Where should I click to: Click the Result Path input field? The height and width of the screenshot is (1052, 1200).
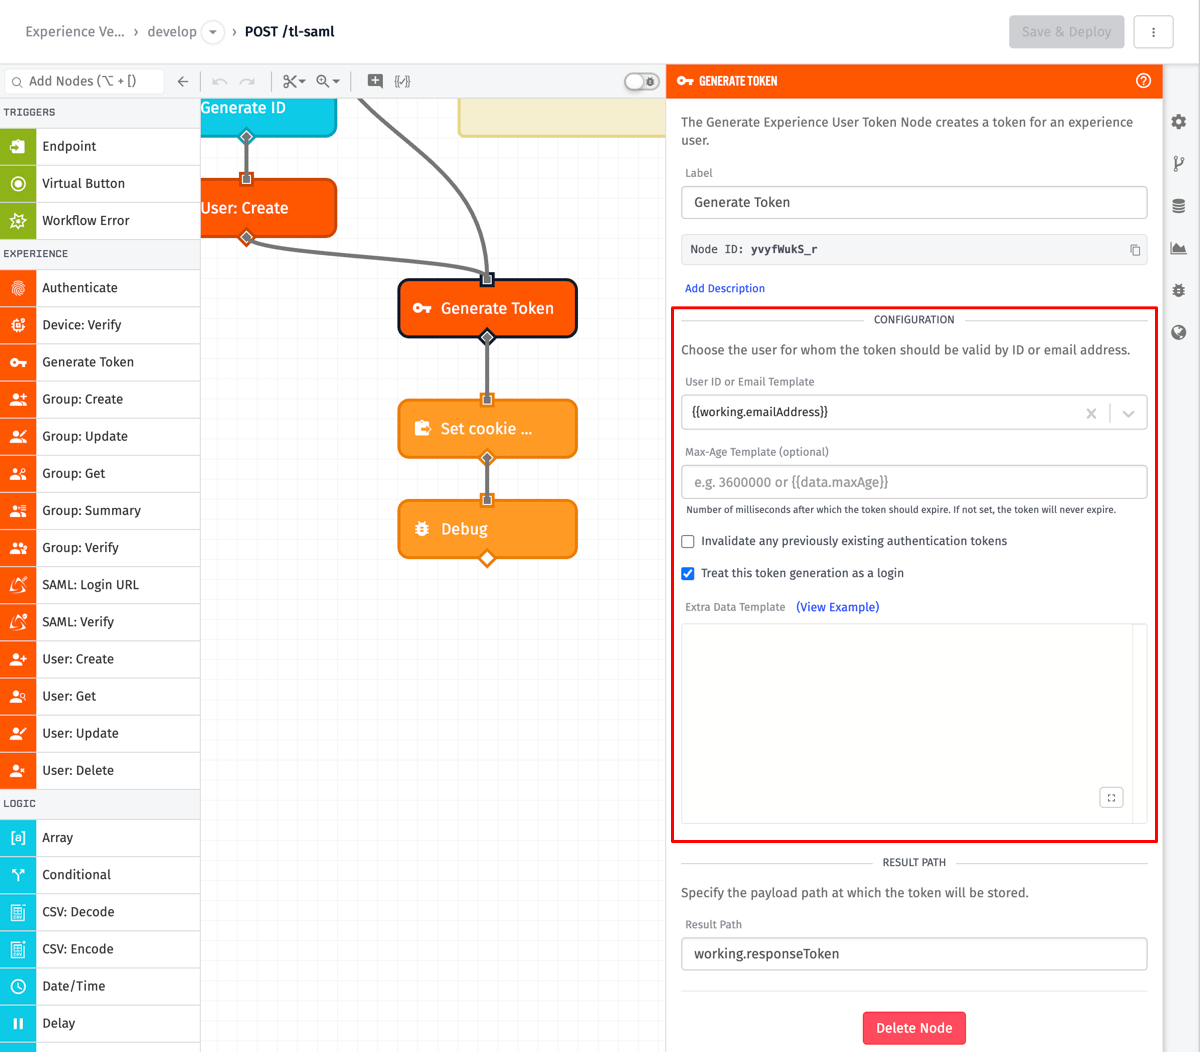914,954
